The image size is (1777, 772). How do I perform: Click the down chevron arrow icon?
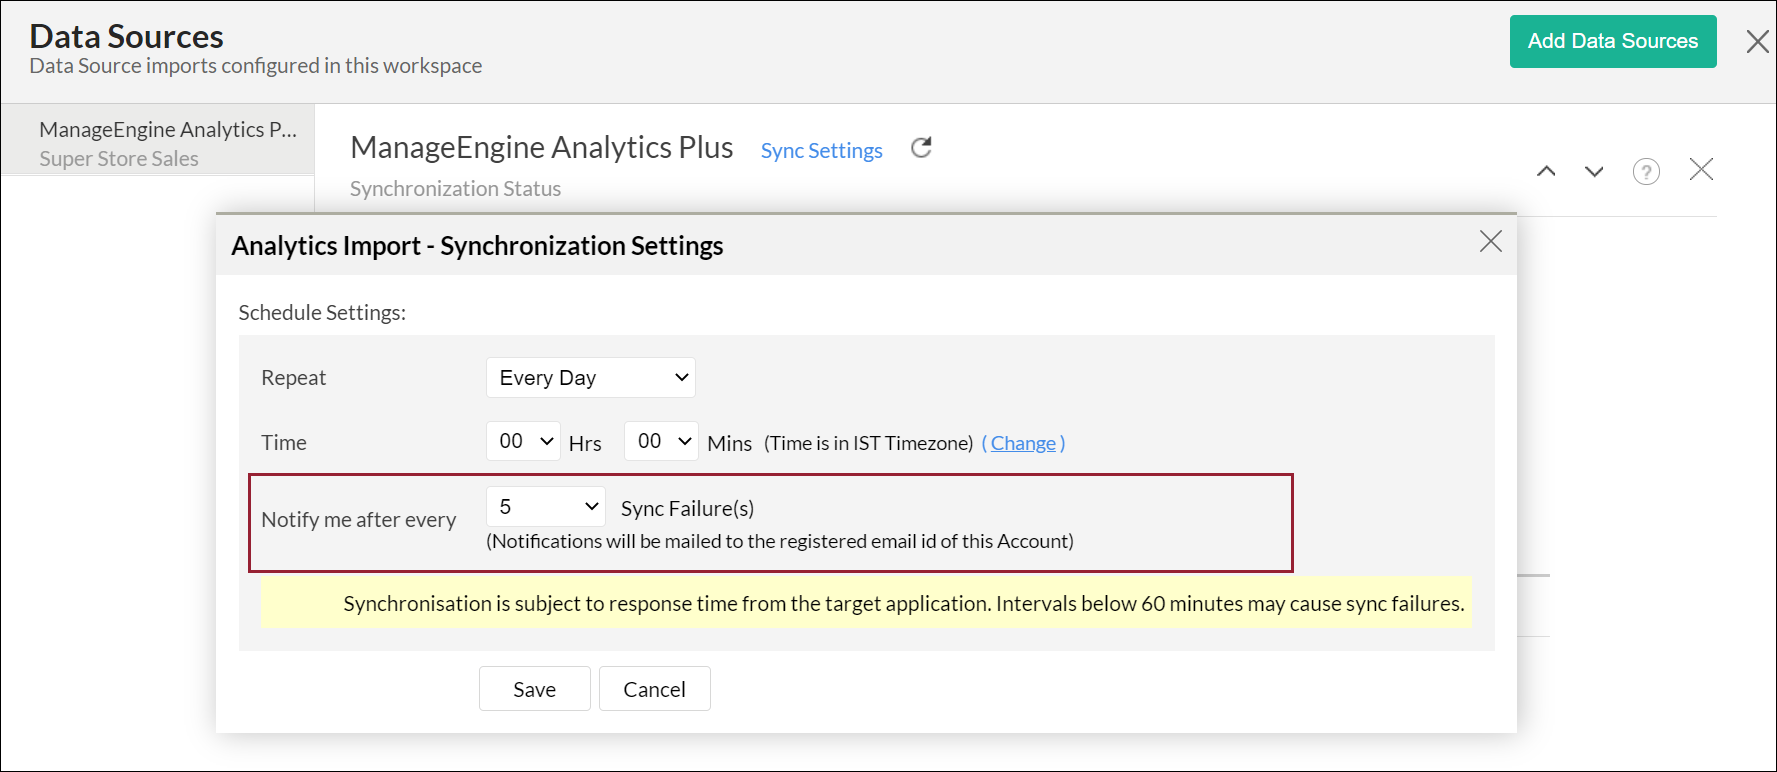pyautogui.click(x=1594, y=171)
